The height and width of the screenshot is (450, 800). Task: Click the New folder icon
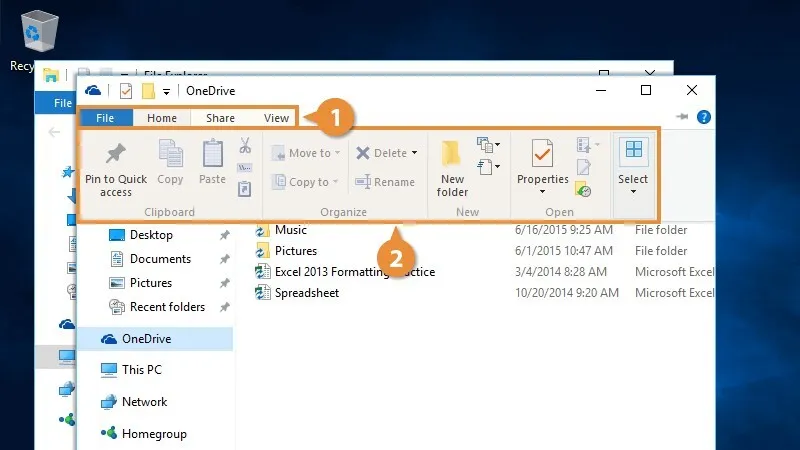451,154
